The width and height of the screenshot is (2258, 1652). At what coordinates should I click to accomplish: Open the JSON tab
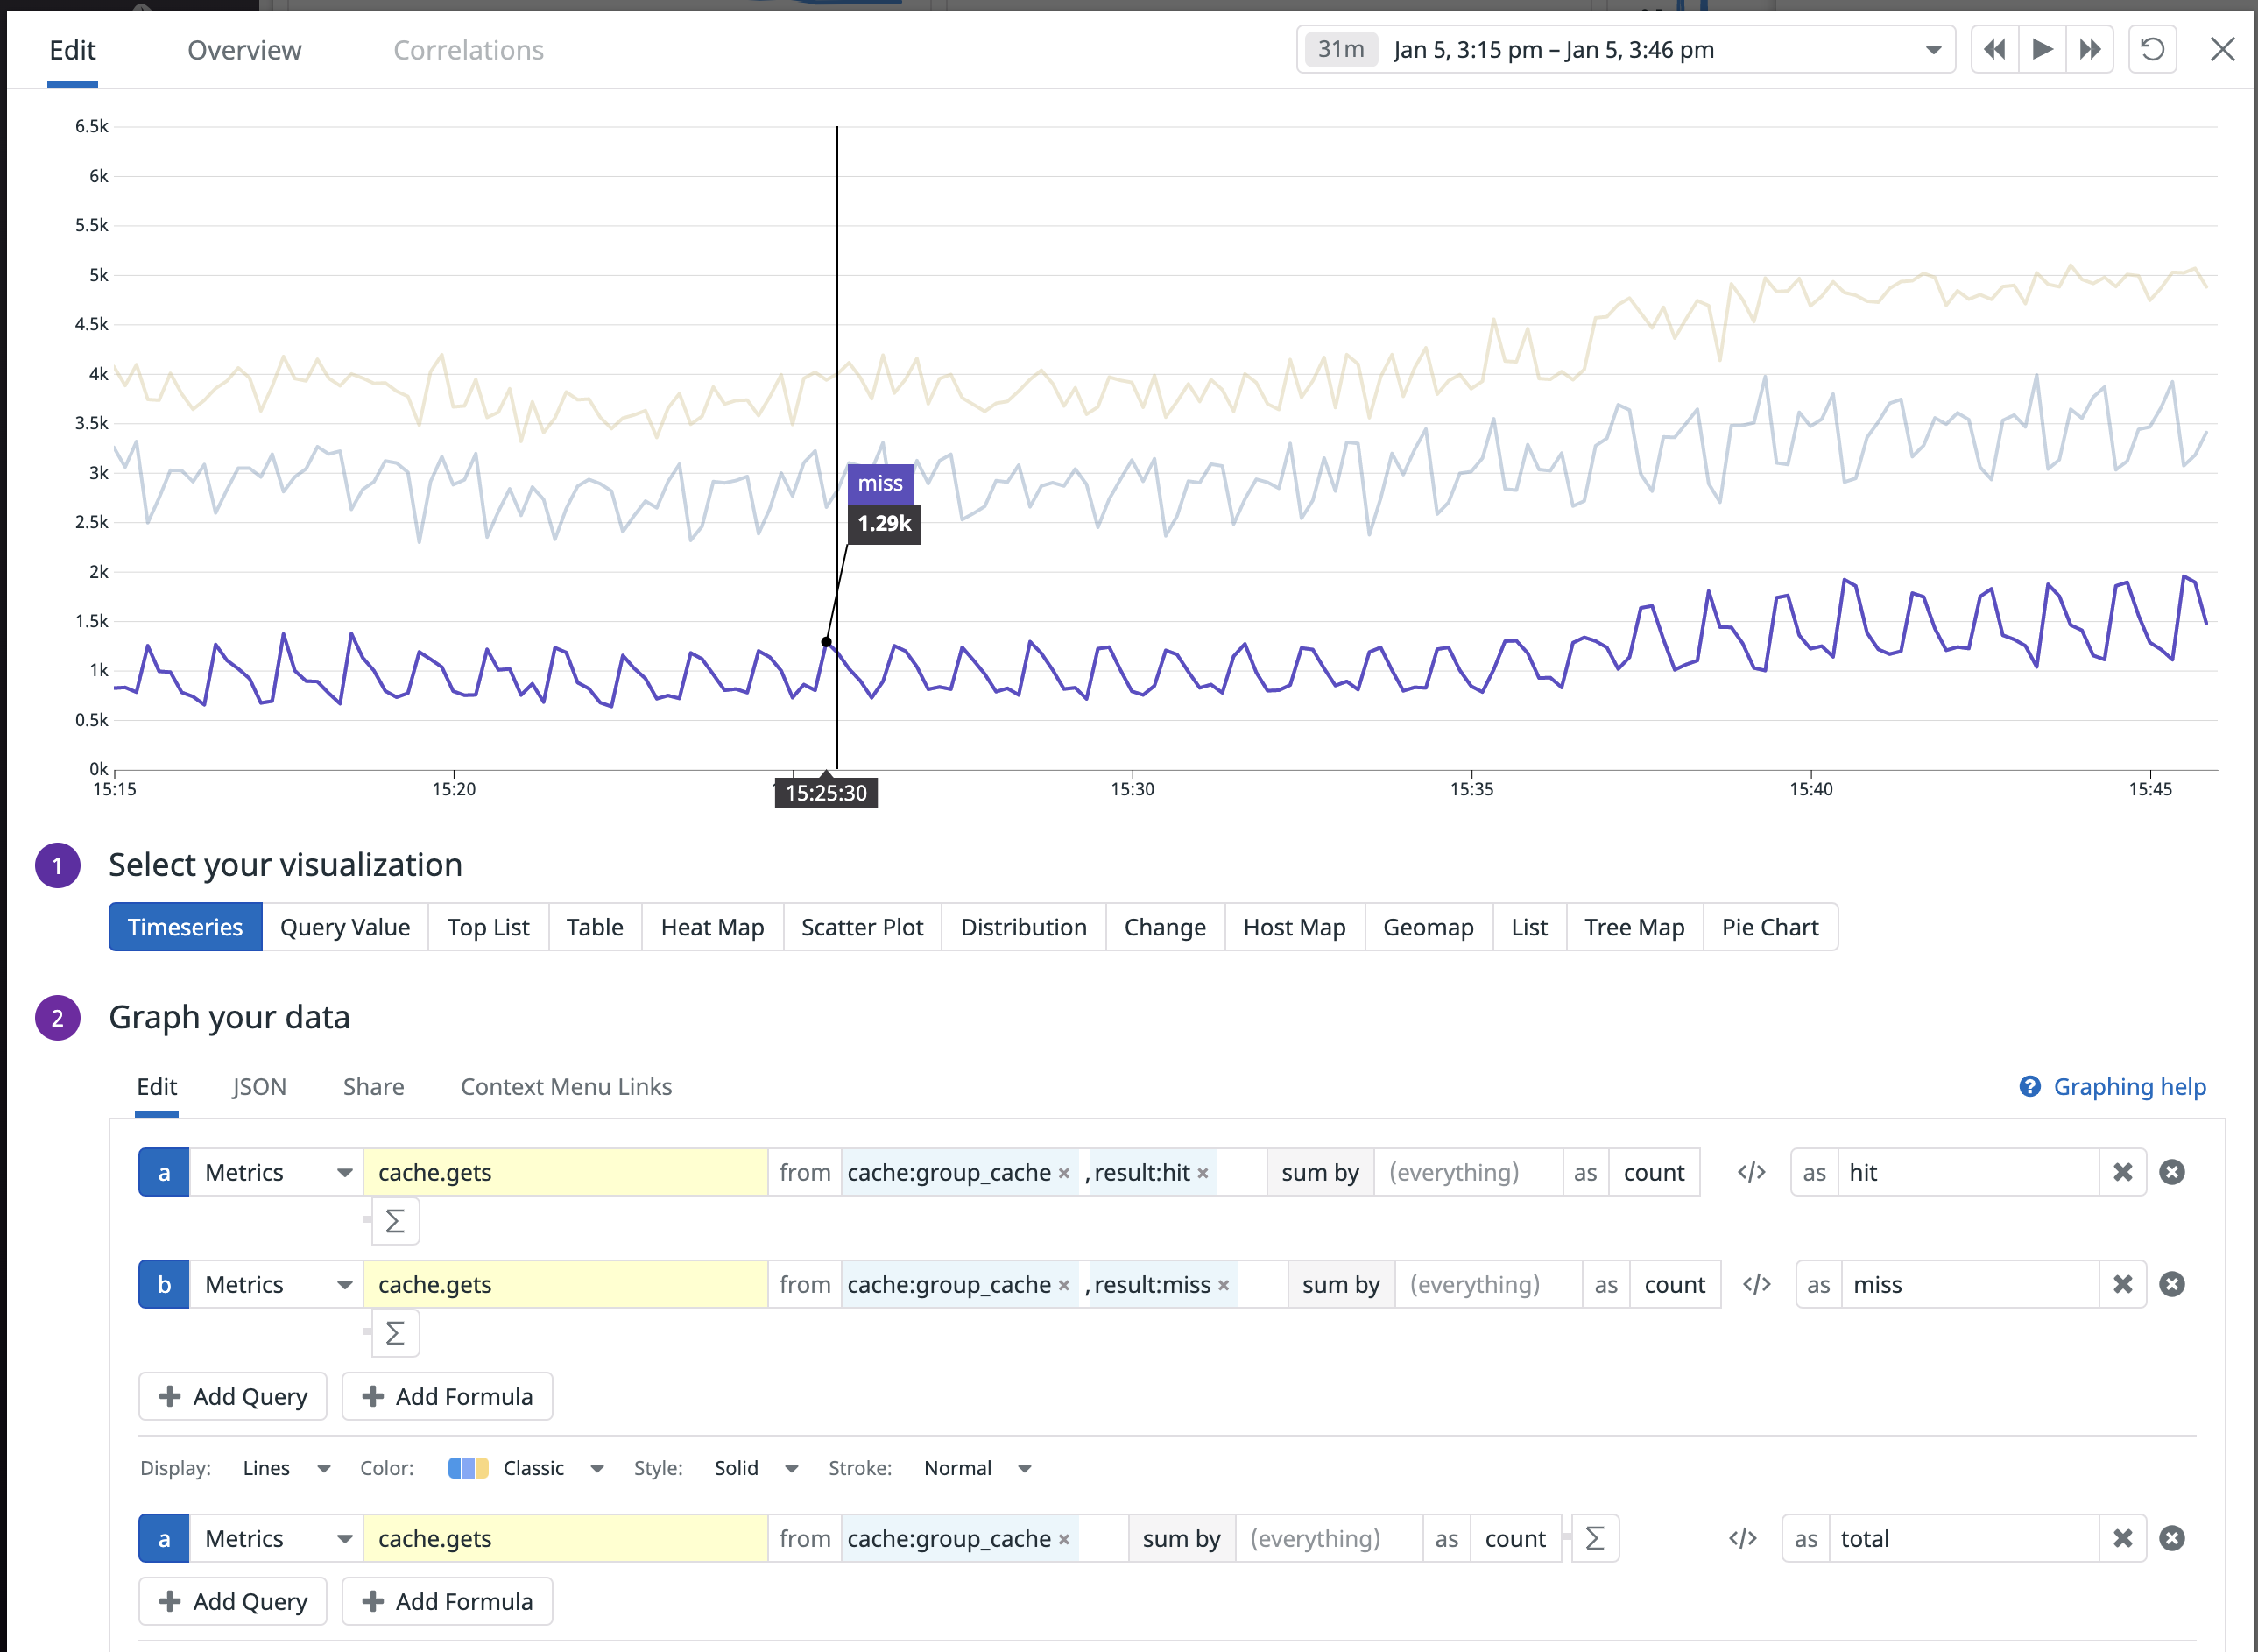click(259, 1086)
